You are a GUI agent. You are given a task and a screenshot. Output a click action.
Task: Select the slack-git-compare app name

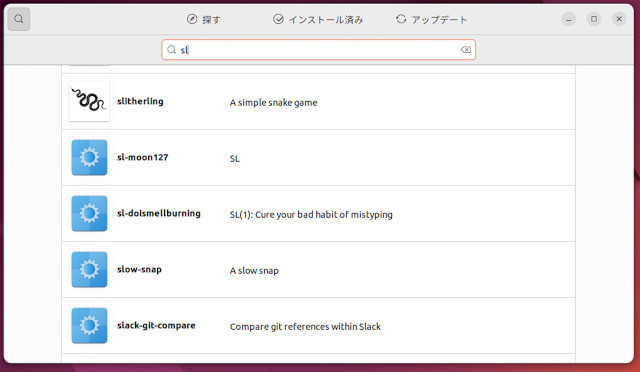(156, 325)
